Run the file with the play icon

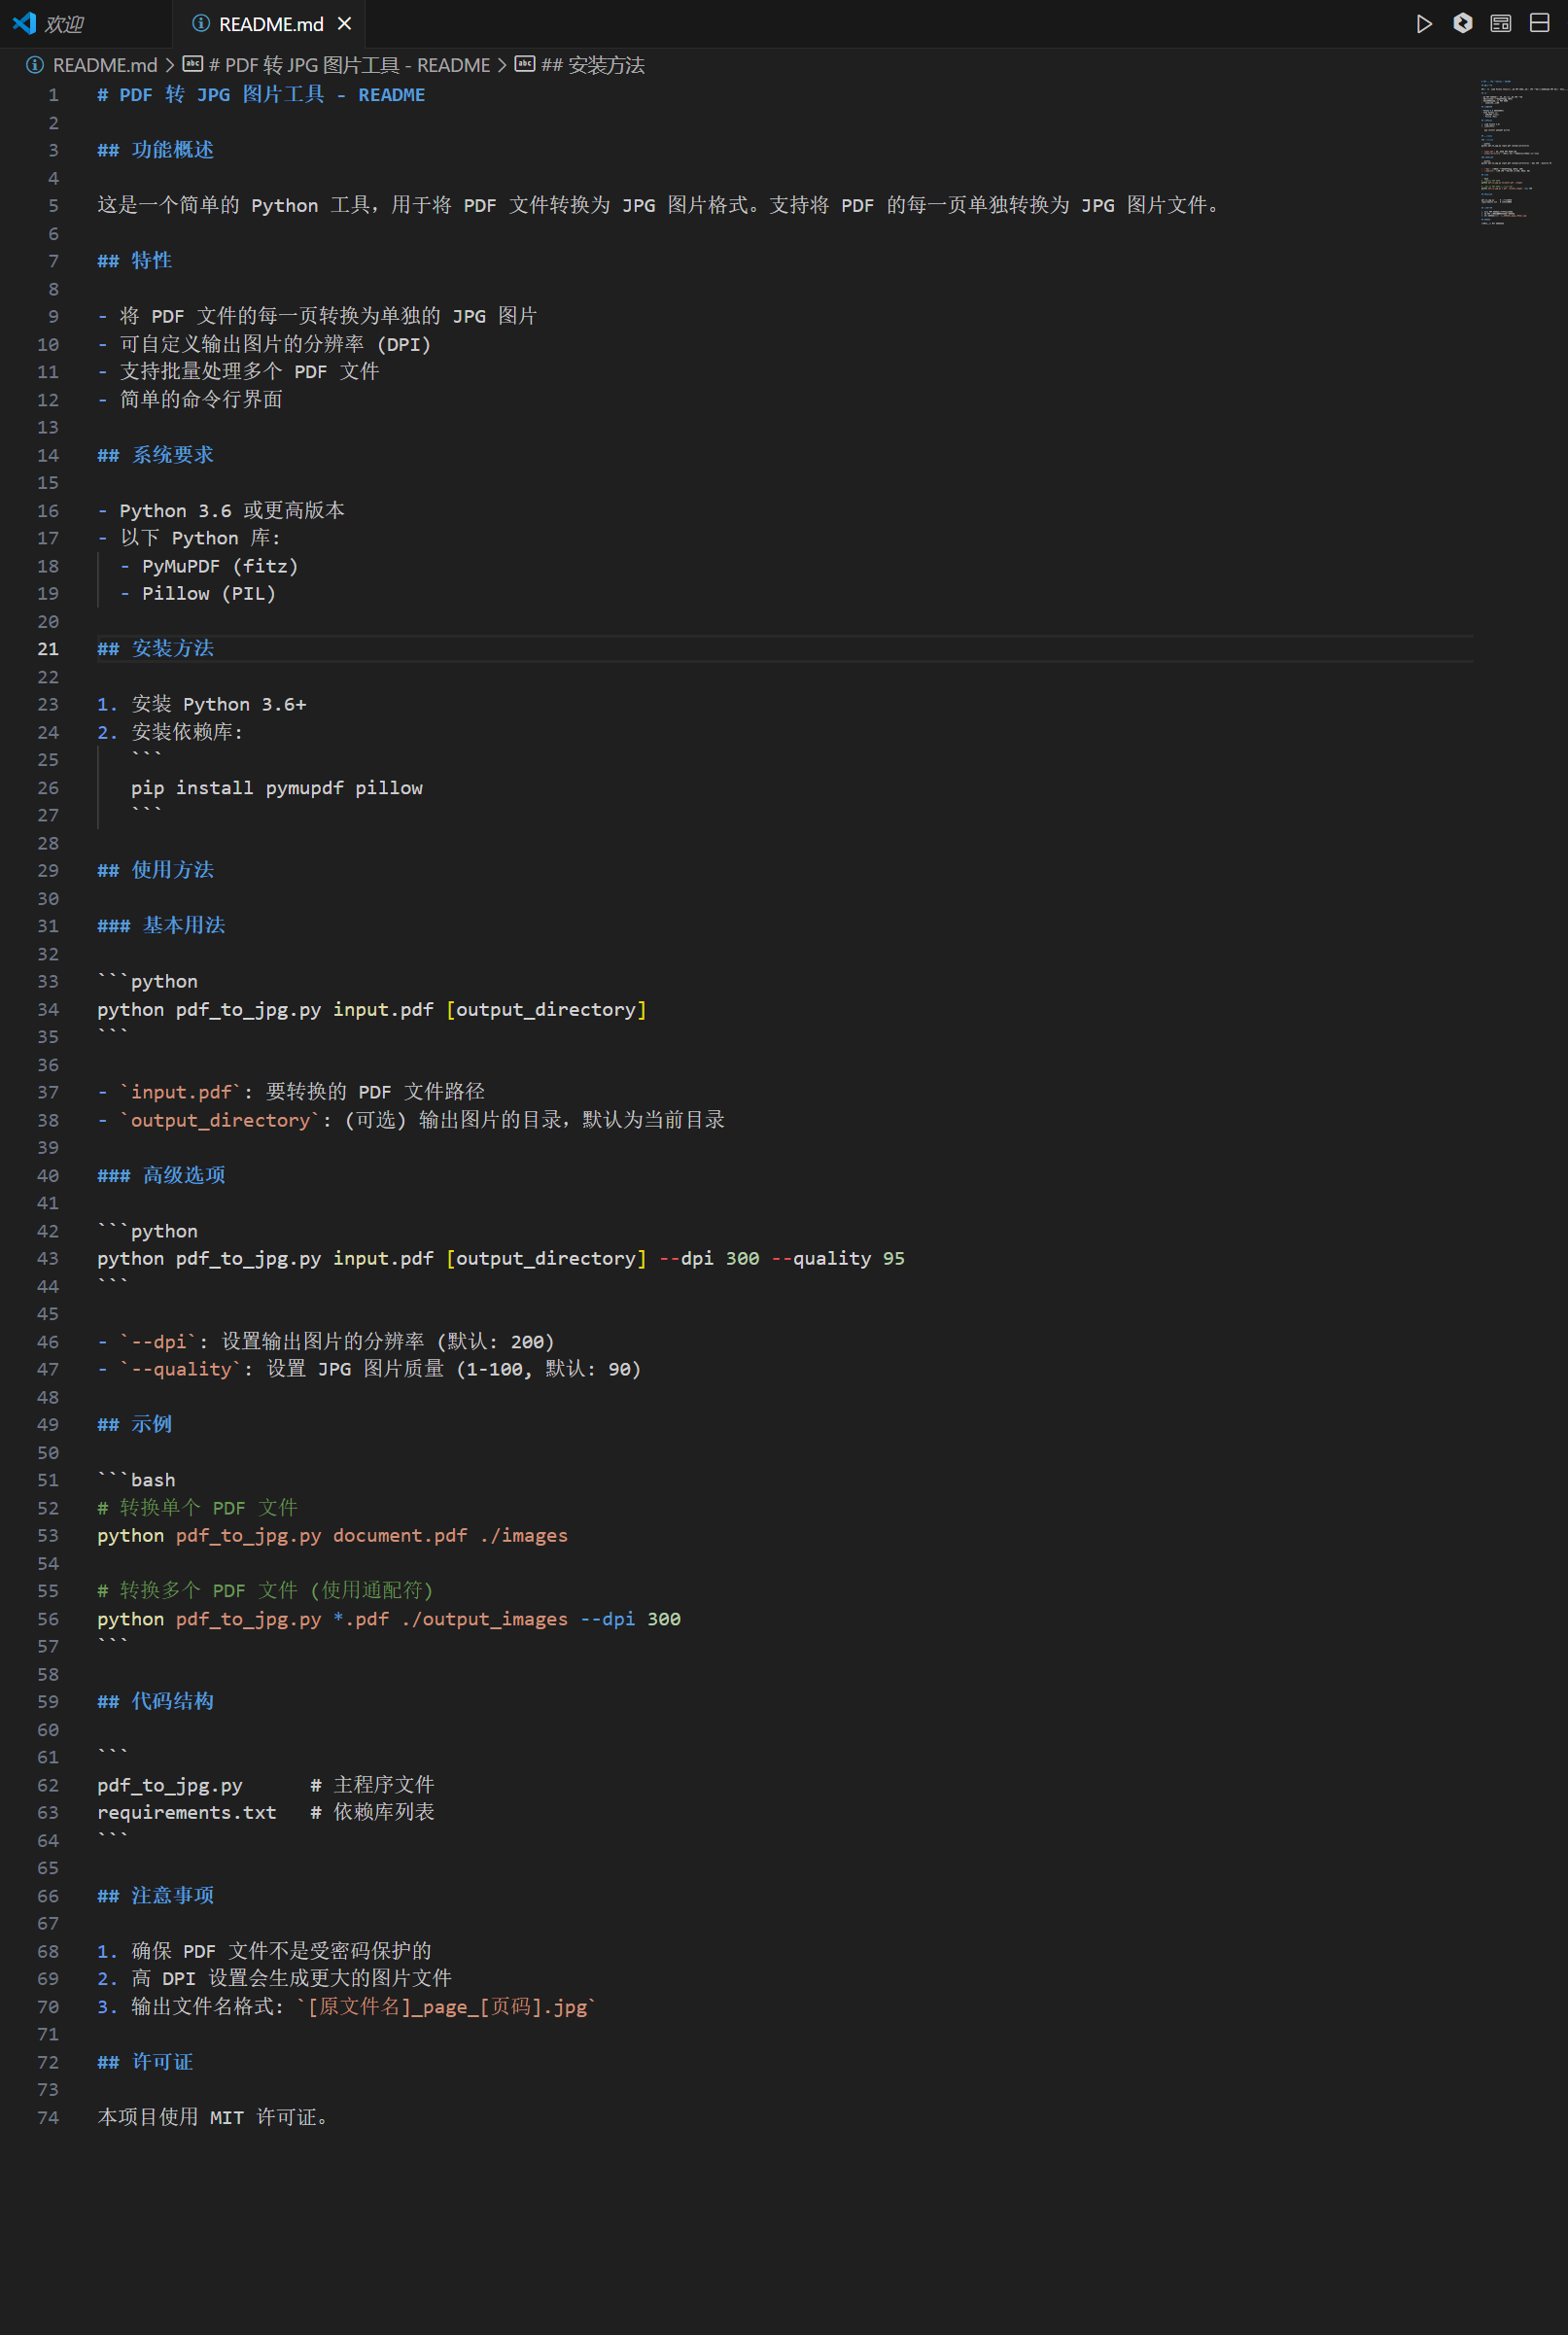click(x=1424, y=24)
